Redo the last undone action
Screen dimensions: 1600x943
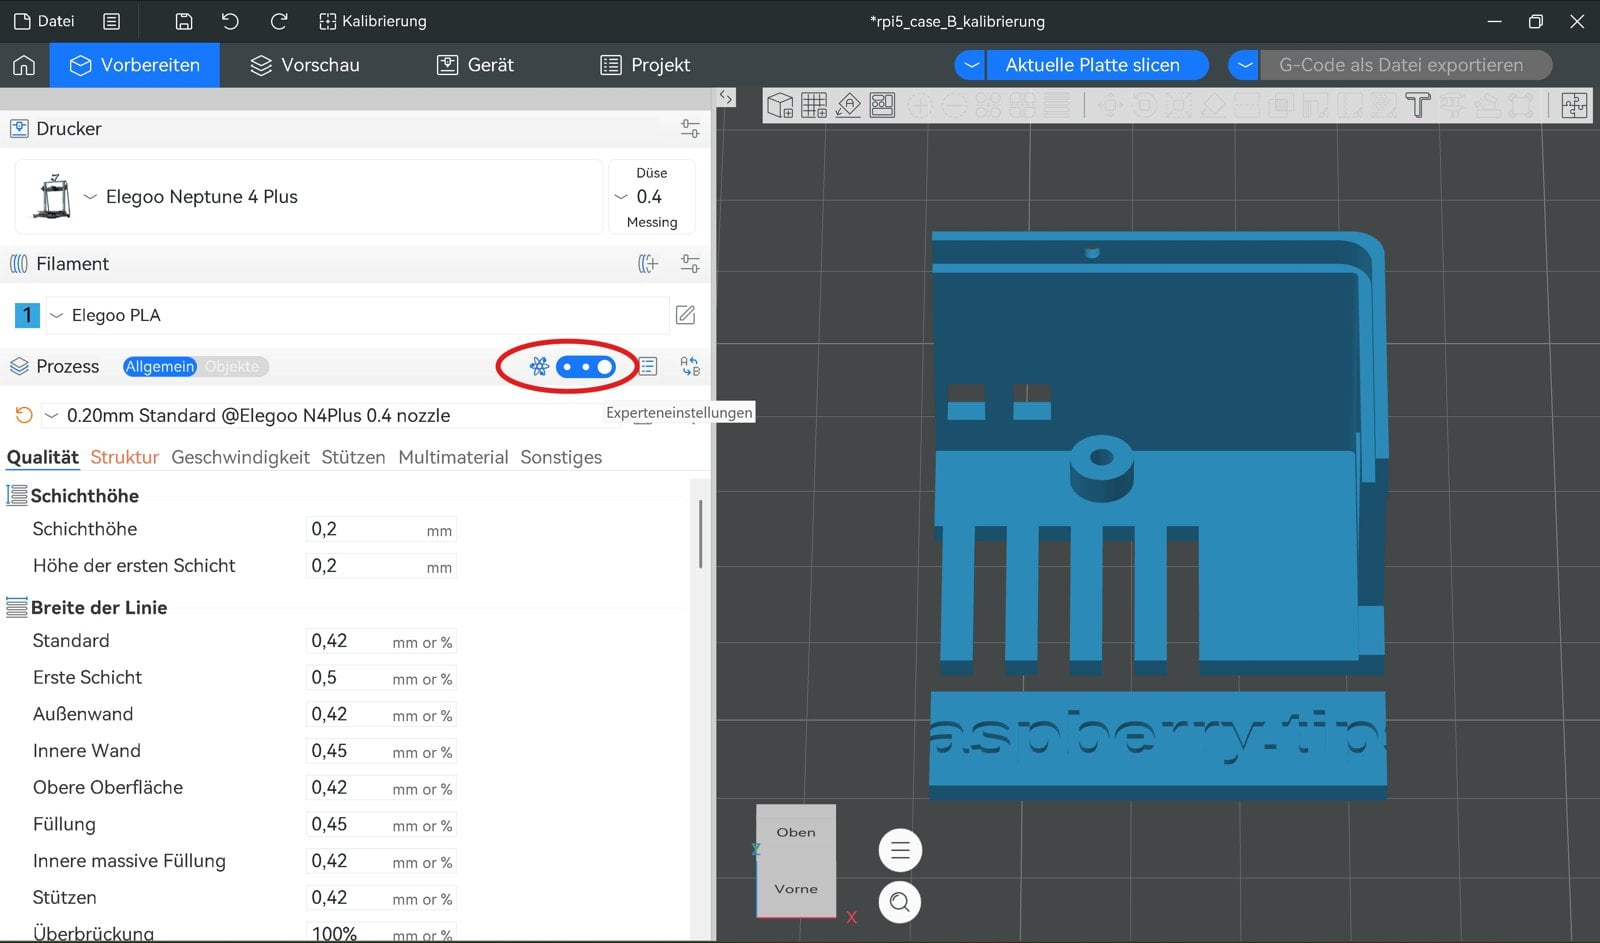279,21
